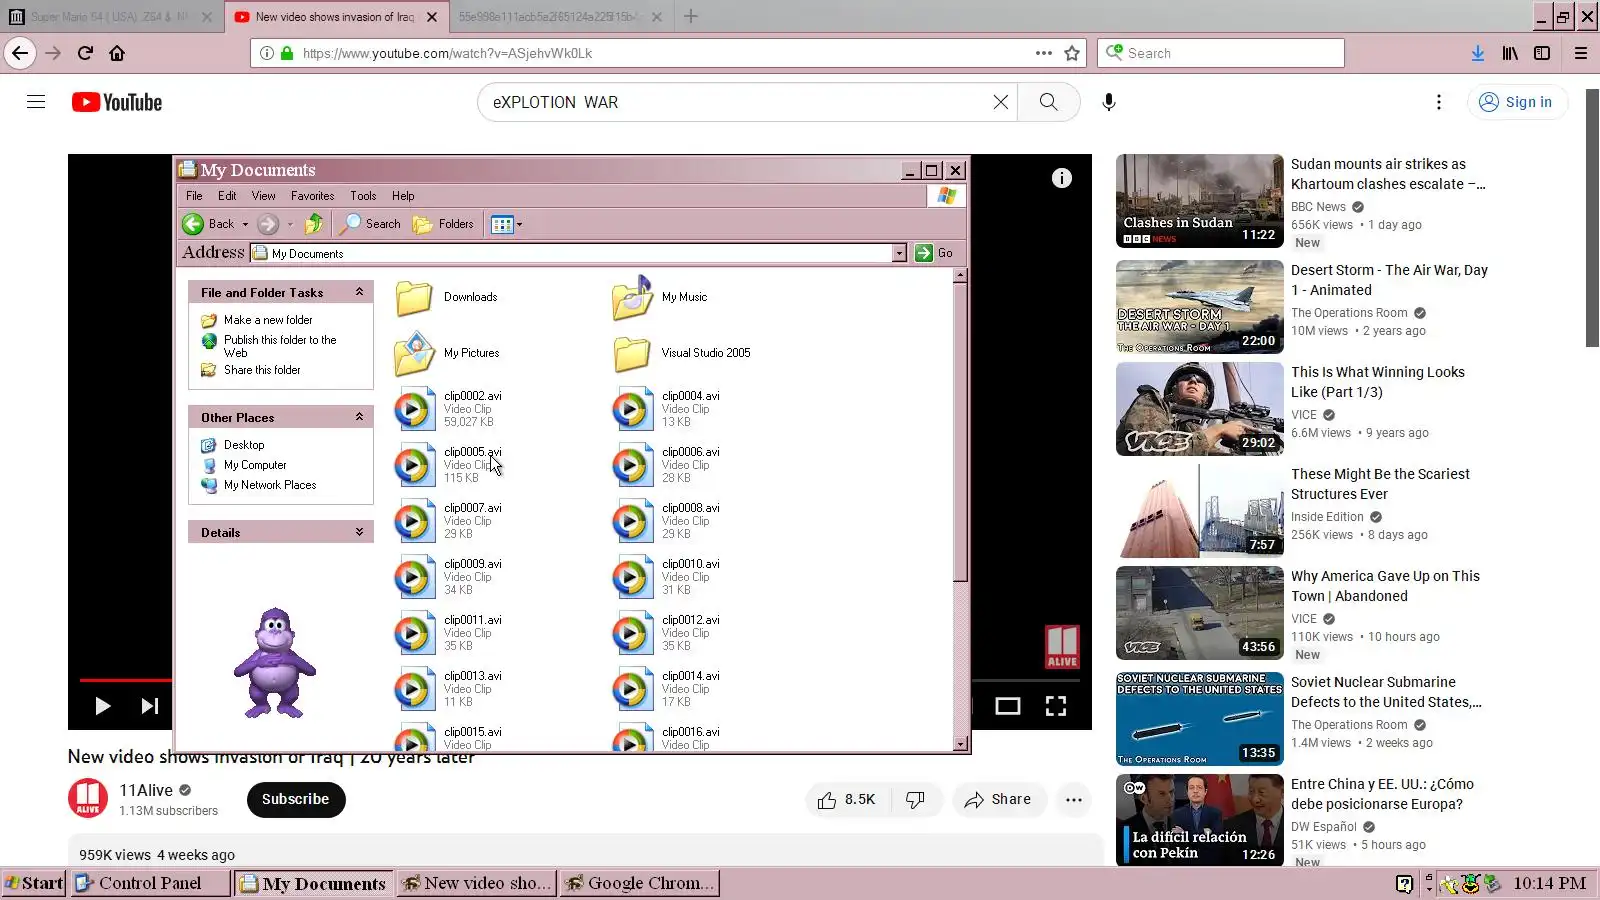The width and height of the screenshot is (1600, 900).
Task: Collapse the Other Places panel
Action: [x=359, y=417]
